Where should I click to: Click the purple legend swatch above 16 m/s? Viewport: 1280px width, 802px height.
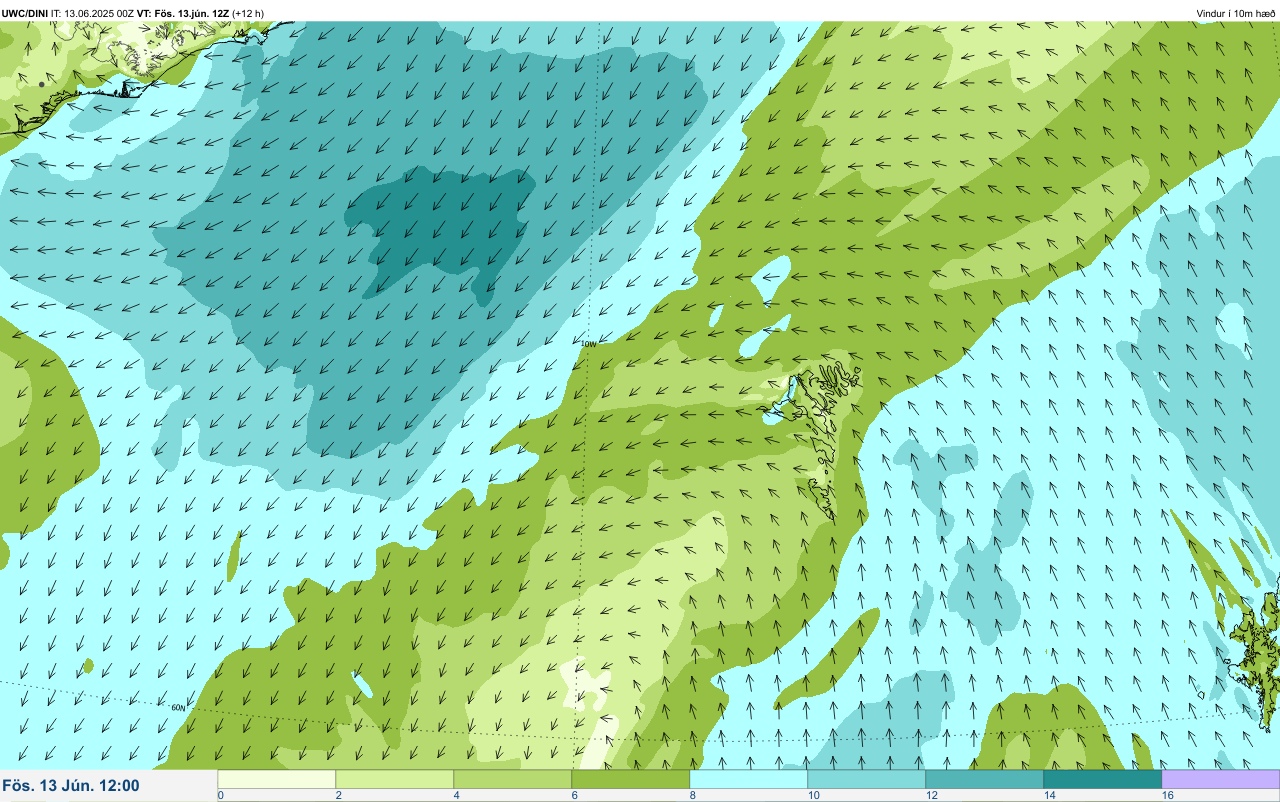pos(1221,779)
